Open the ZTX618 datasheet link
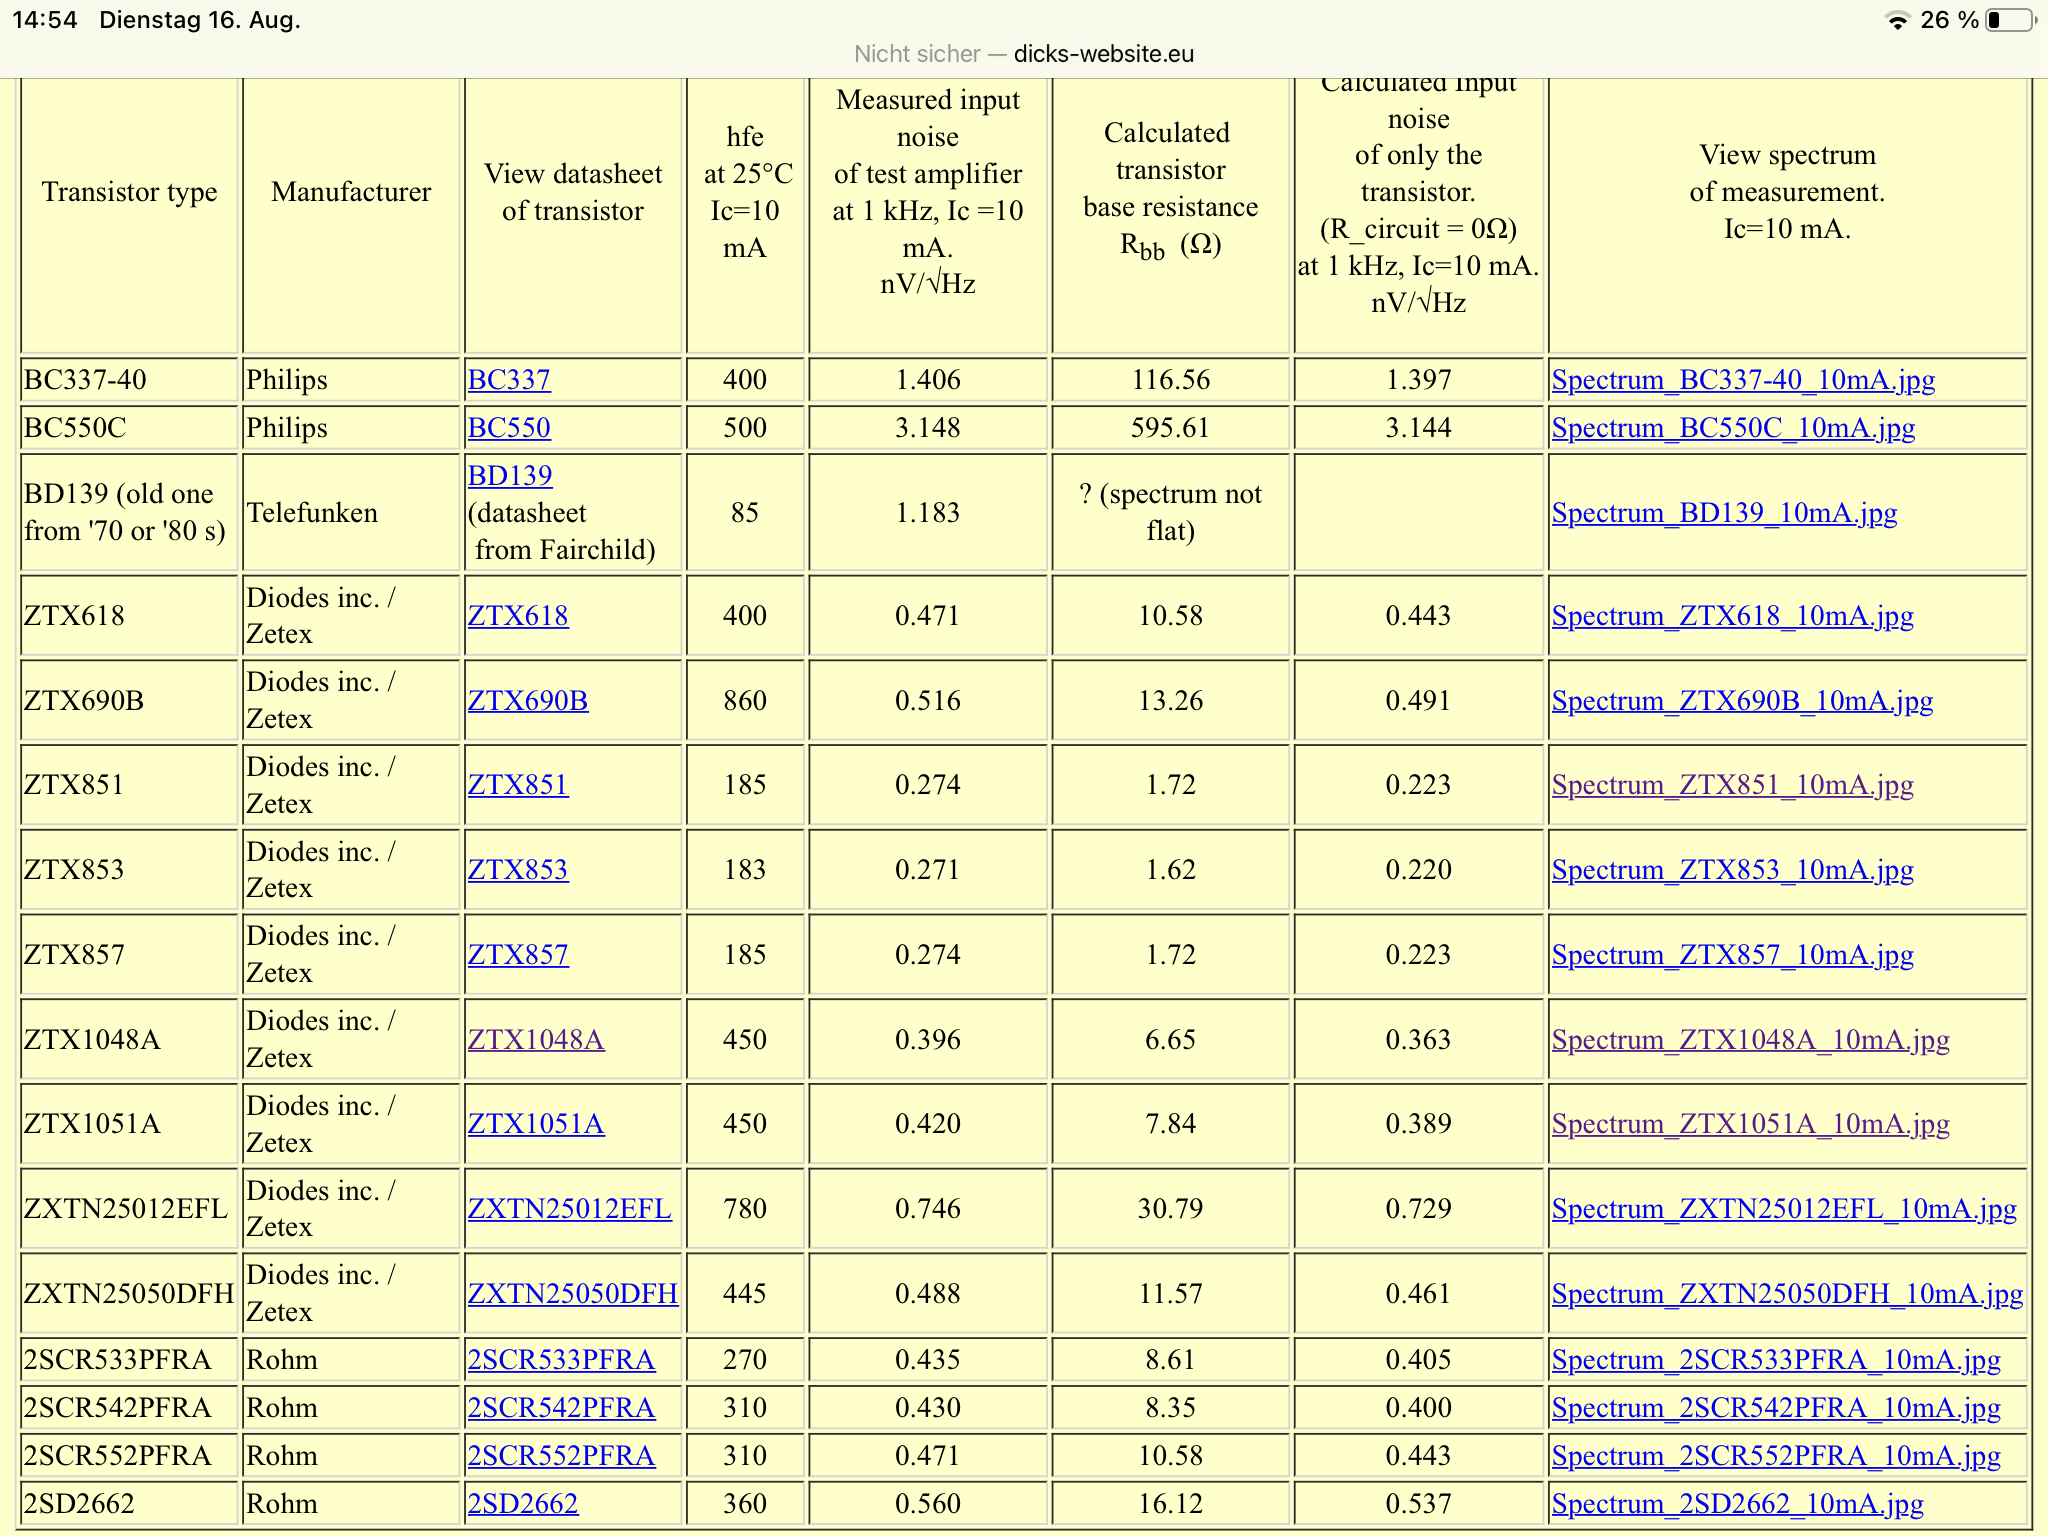 tap(518, 616)
